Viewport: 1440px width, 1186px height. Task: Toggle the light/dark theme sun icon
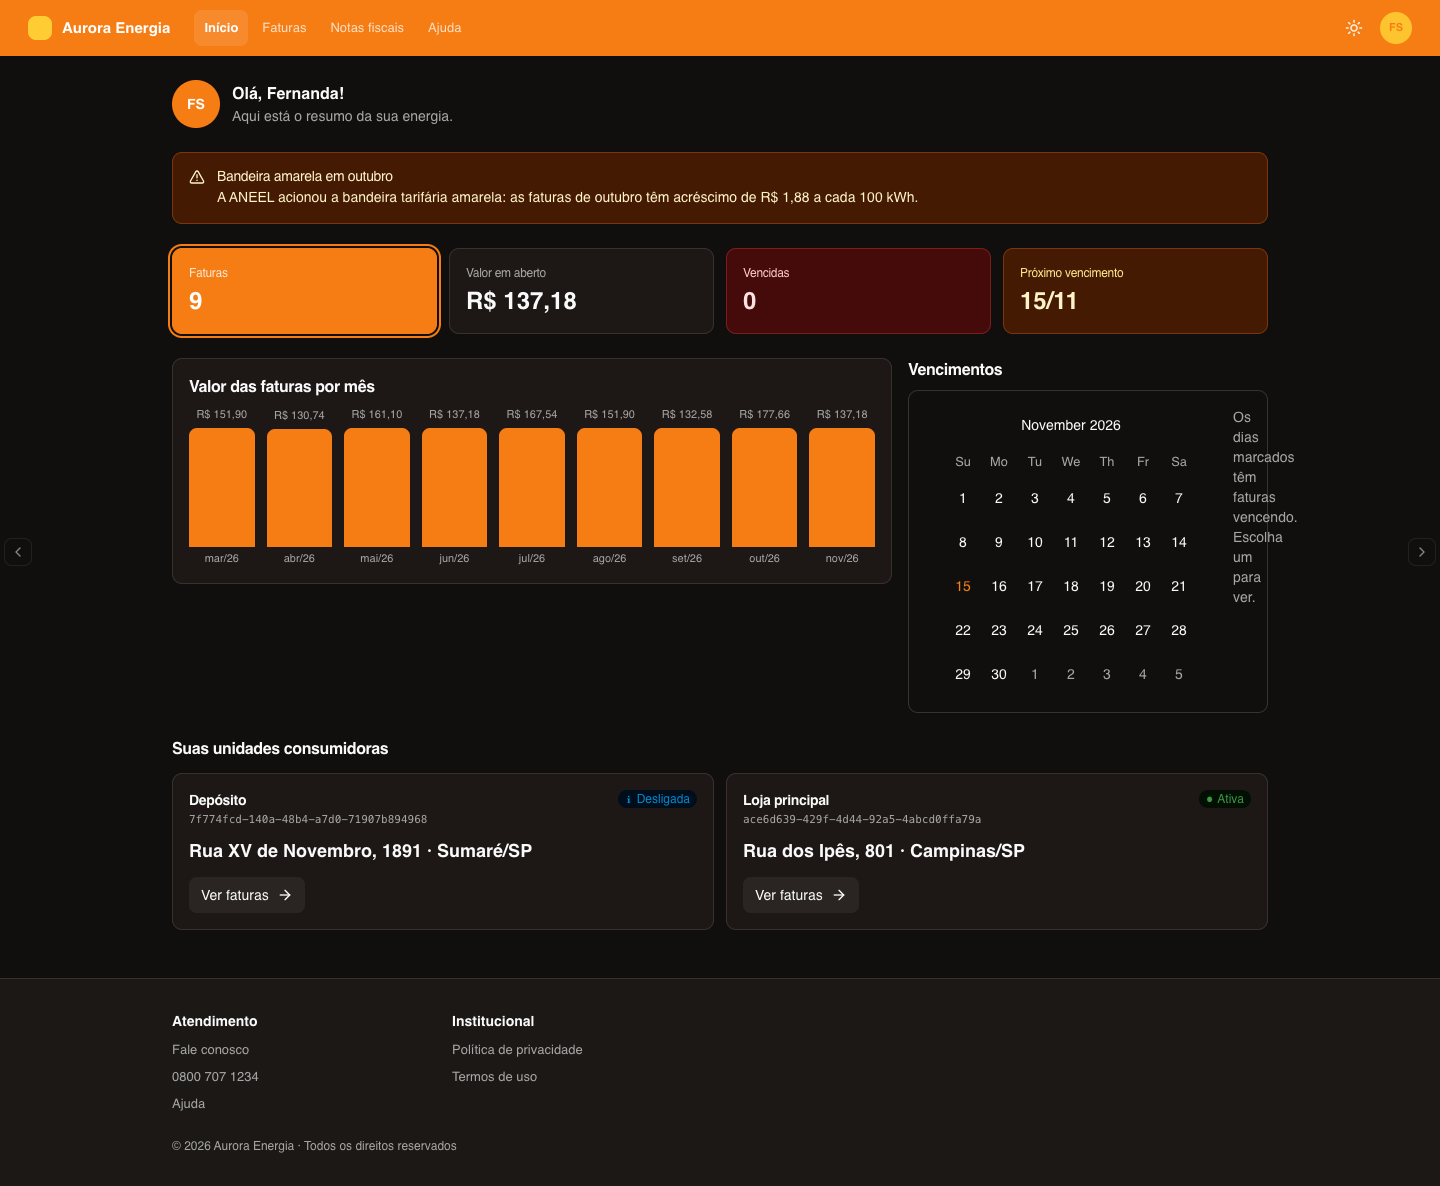(1354, 28)
